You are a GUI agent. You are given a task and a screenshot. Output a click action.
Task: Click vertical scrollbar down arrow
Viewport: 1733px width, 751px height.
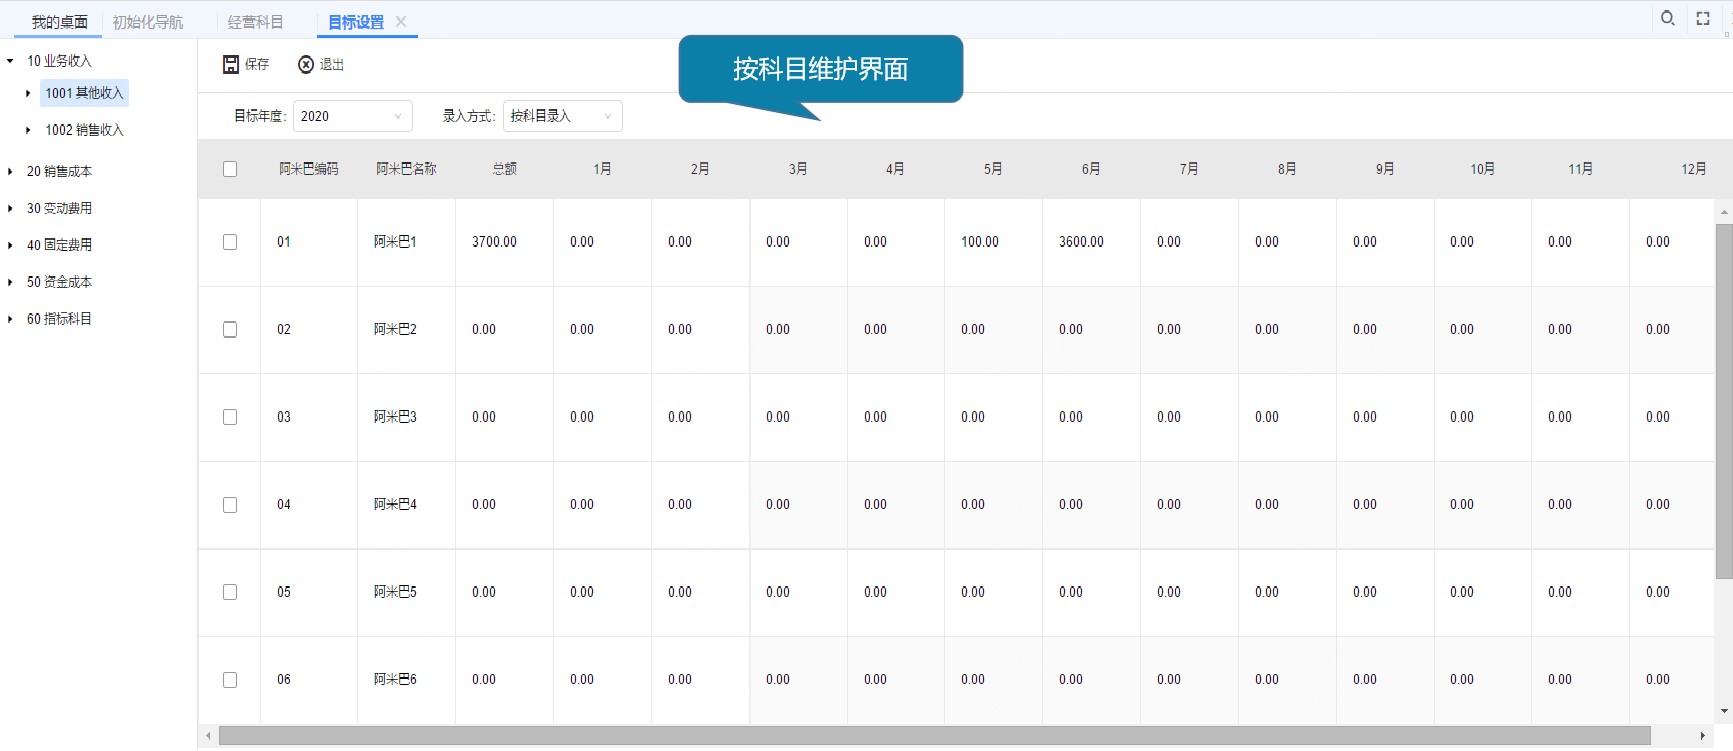click(x=1724, y=712)
